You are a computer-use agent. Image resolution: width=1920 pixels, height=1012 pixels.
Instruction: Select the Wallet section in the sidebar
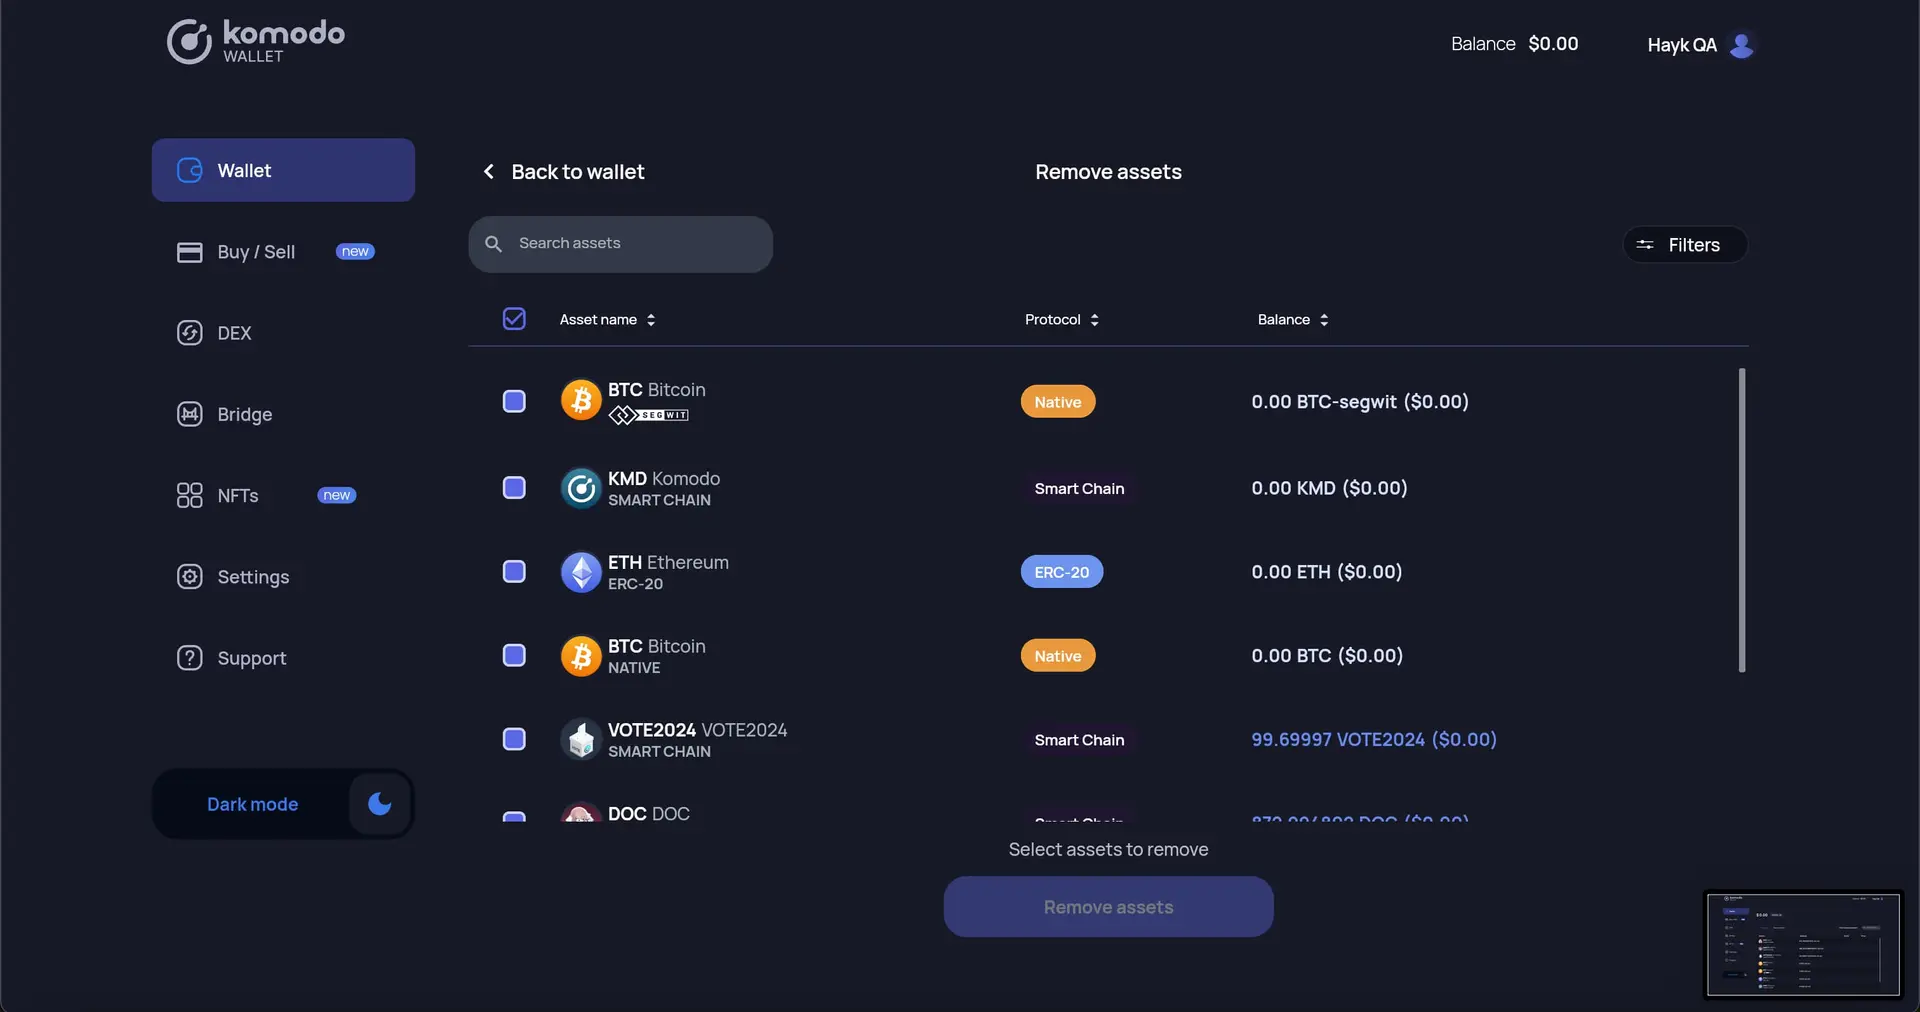245,170
